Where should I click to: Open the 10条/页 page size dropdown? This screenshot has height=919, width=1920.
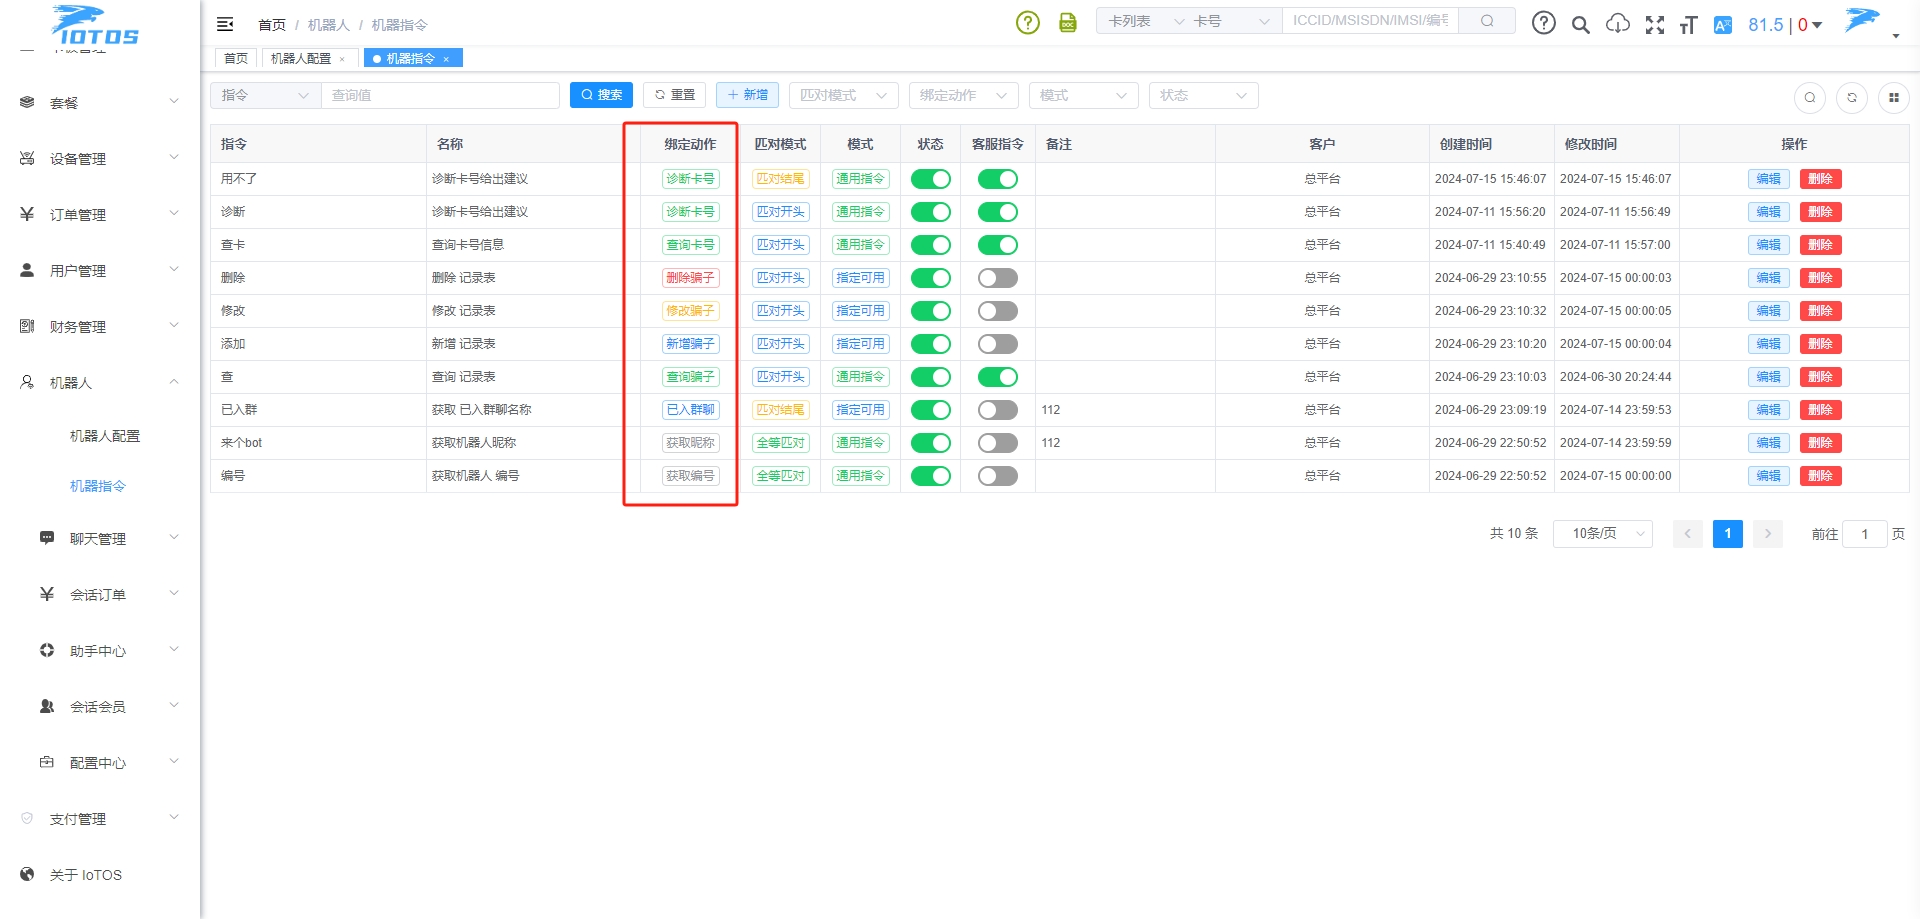[x=1603, y=534]
